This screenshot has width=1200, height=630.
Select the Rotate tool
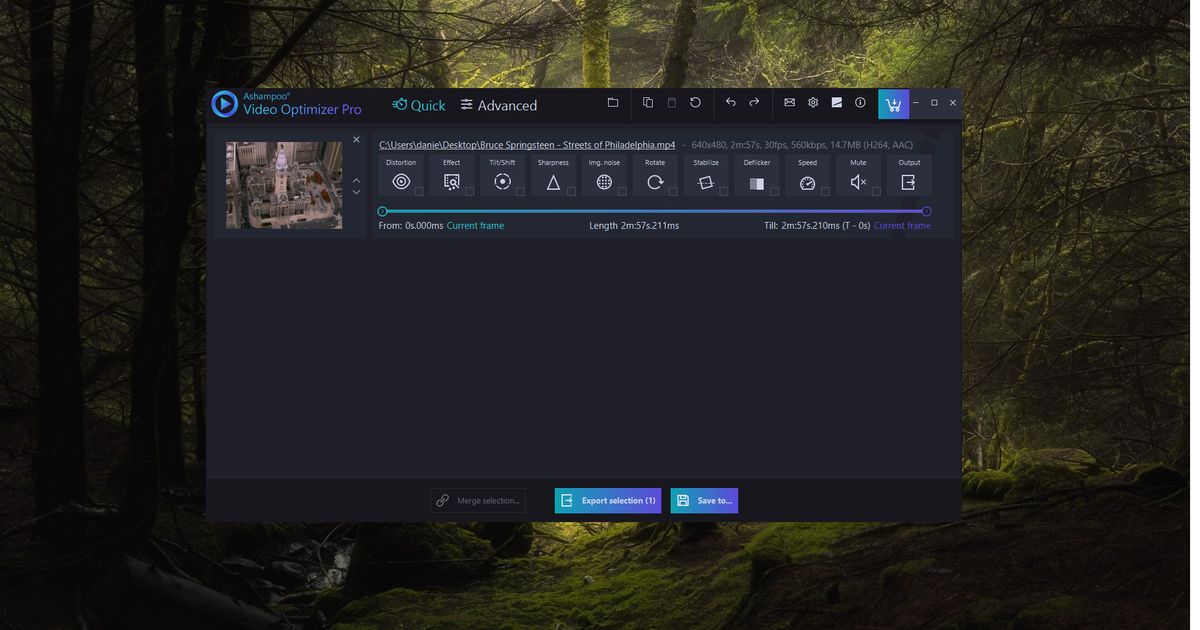(x=655, y=181)
